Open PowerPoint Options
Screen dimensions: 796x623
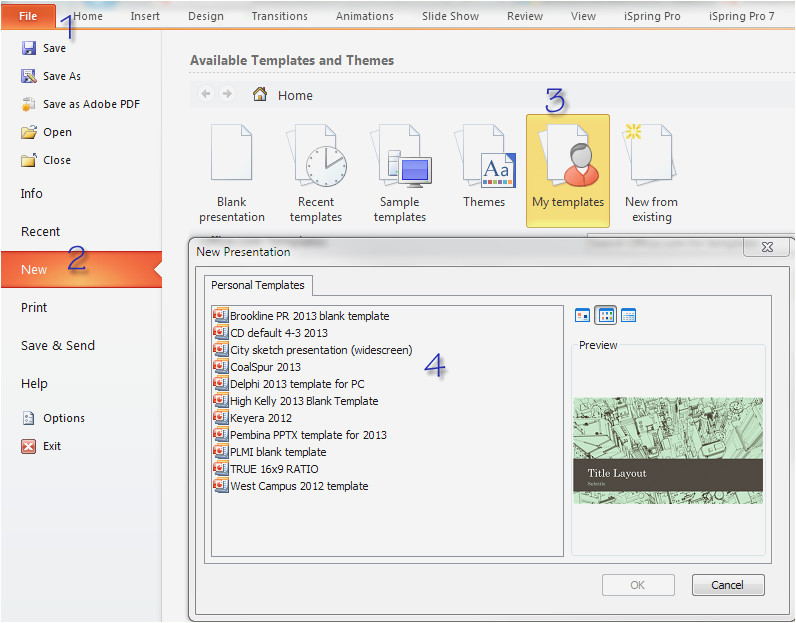[64, 418]
